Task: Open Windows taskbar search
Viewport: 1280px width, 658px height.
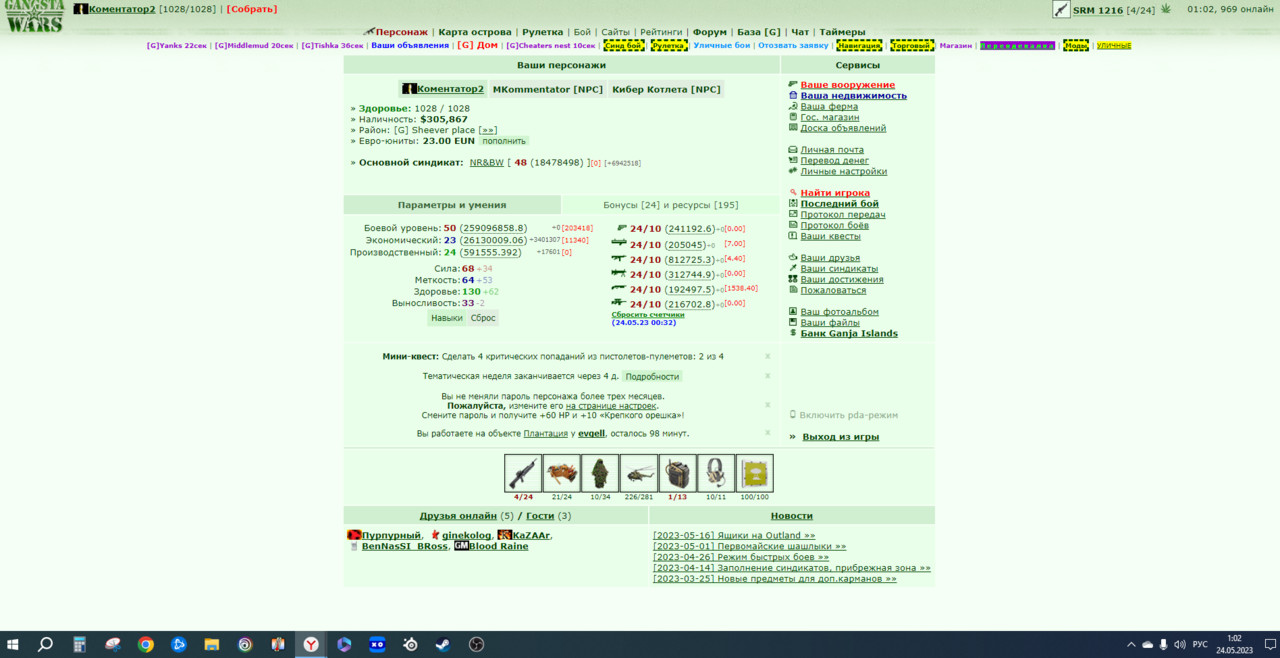Action: (x=46, y=645)
